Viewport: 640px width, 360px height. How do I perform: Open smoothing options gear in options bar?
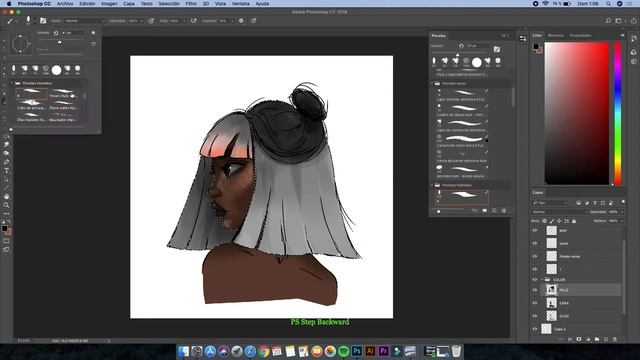pos(241,20)
